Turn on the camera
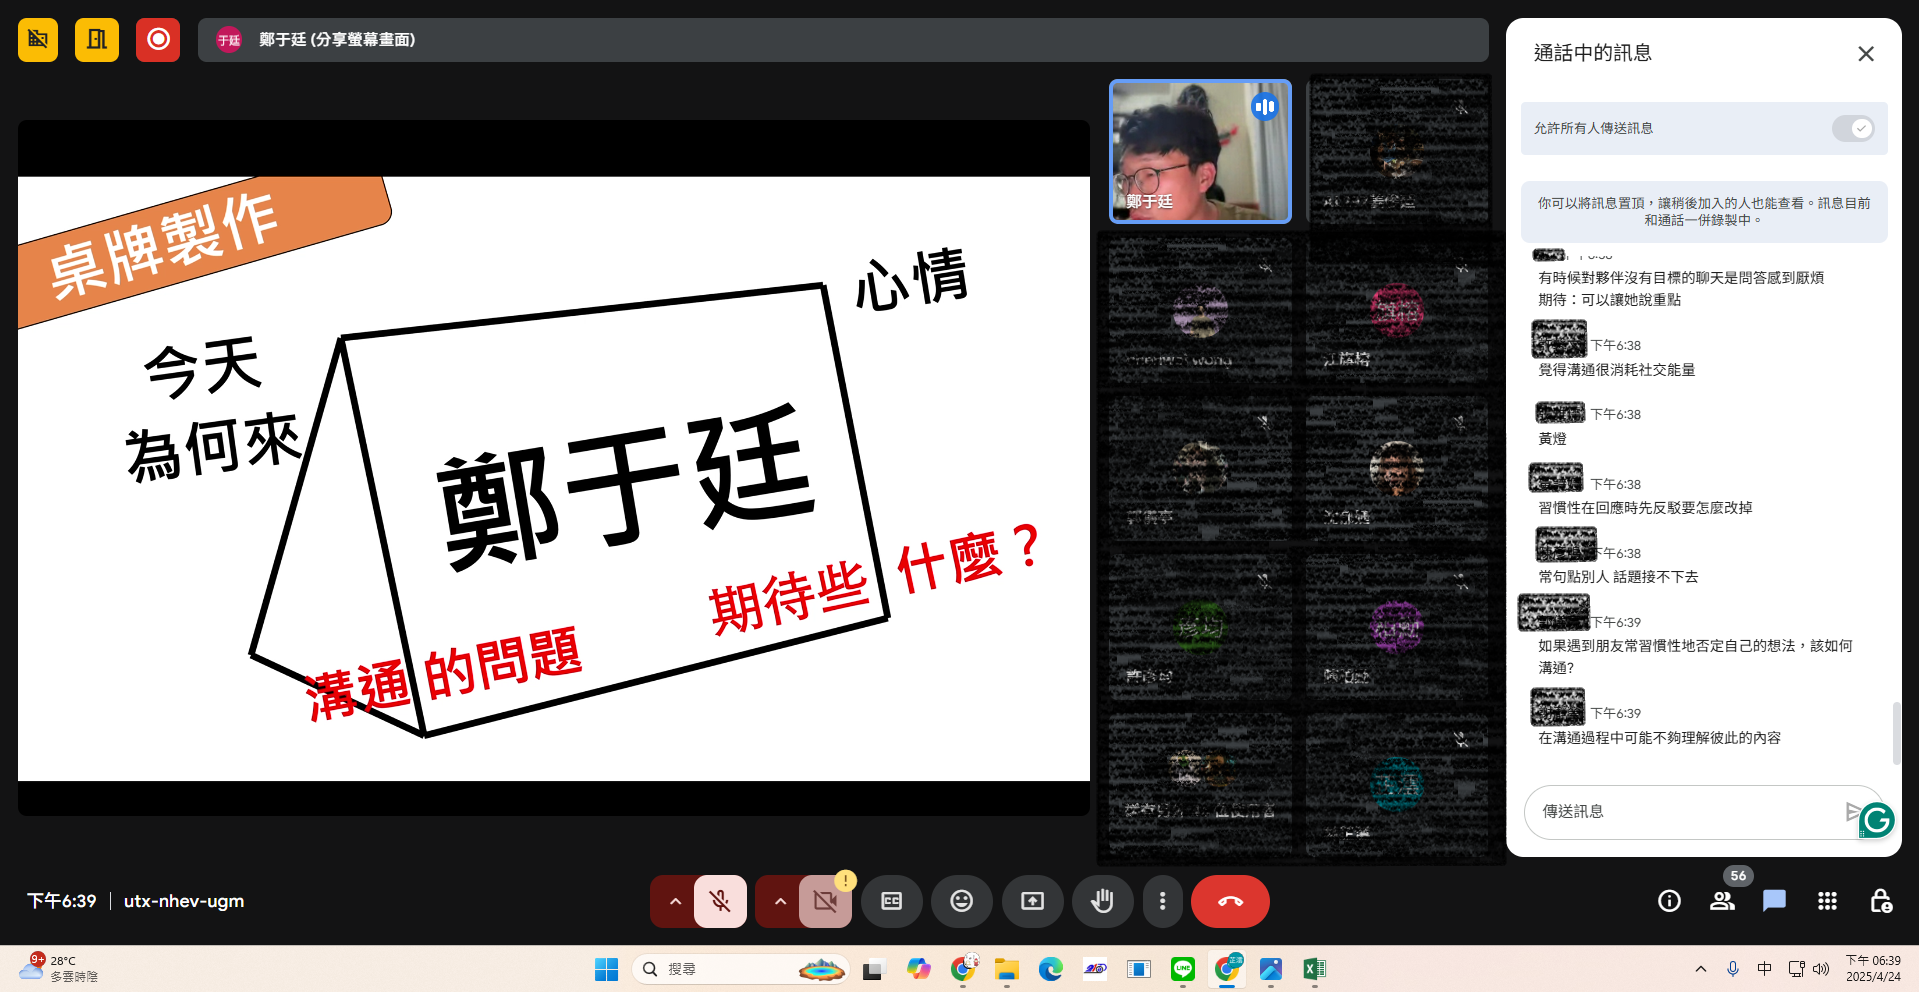Image resolution: width=1919 pixels, height=992 pixels. coord(825,901)
